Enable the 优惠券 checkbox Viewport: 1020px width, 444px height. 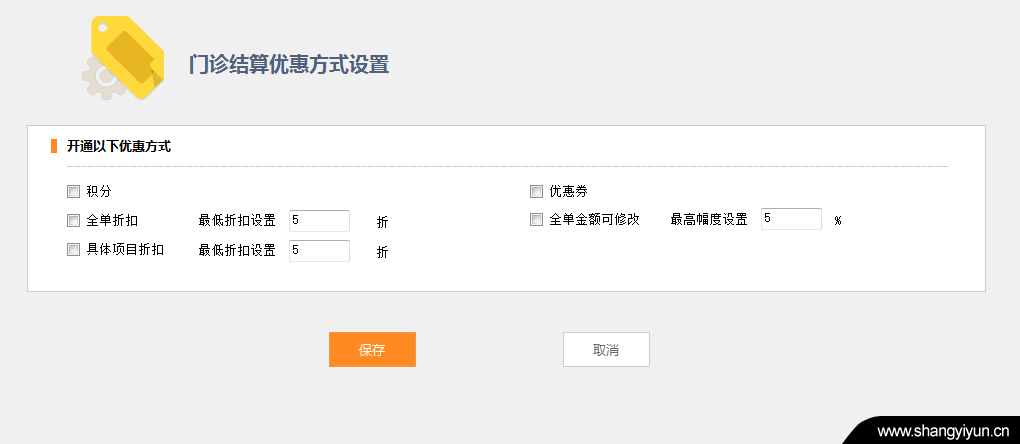[536, 192]
